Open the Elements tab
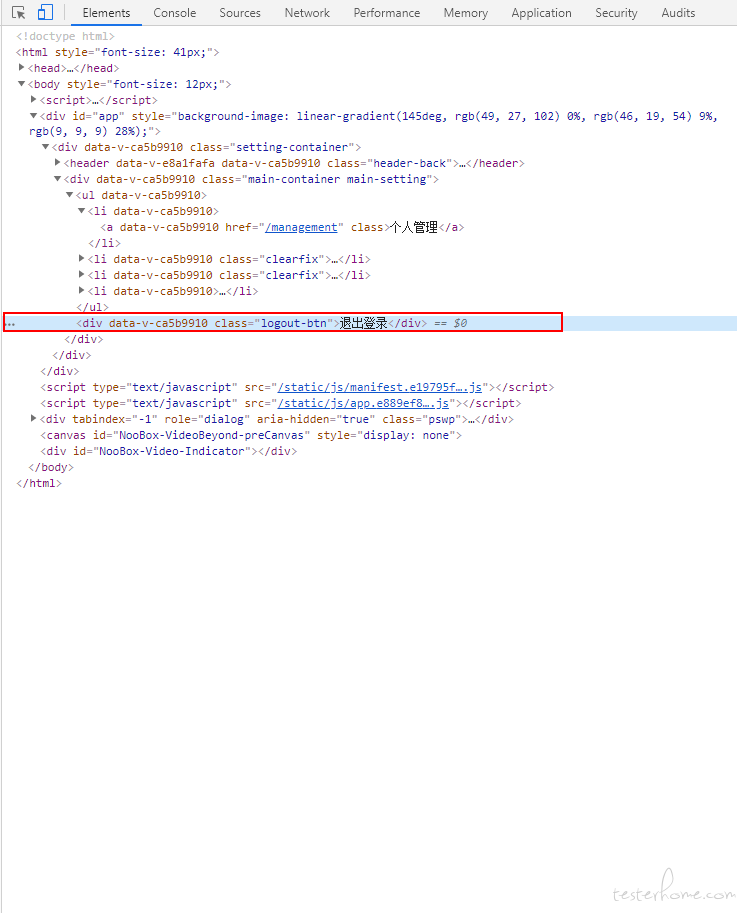Screen dimensions: 737x913 (x=106, y=13)
